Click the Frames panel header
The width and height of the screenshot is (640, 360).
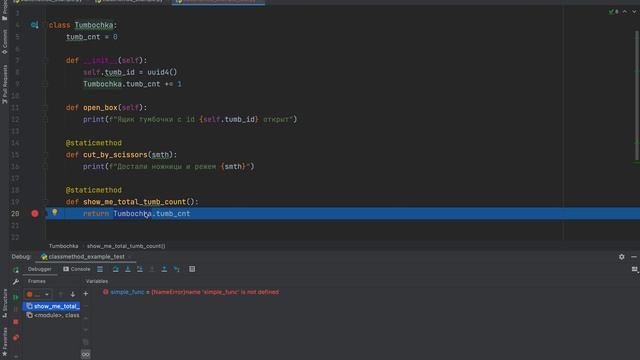(x=37, y=281)
